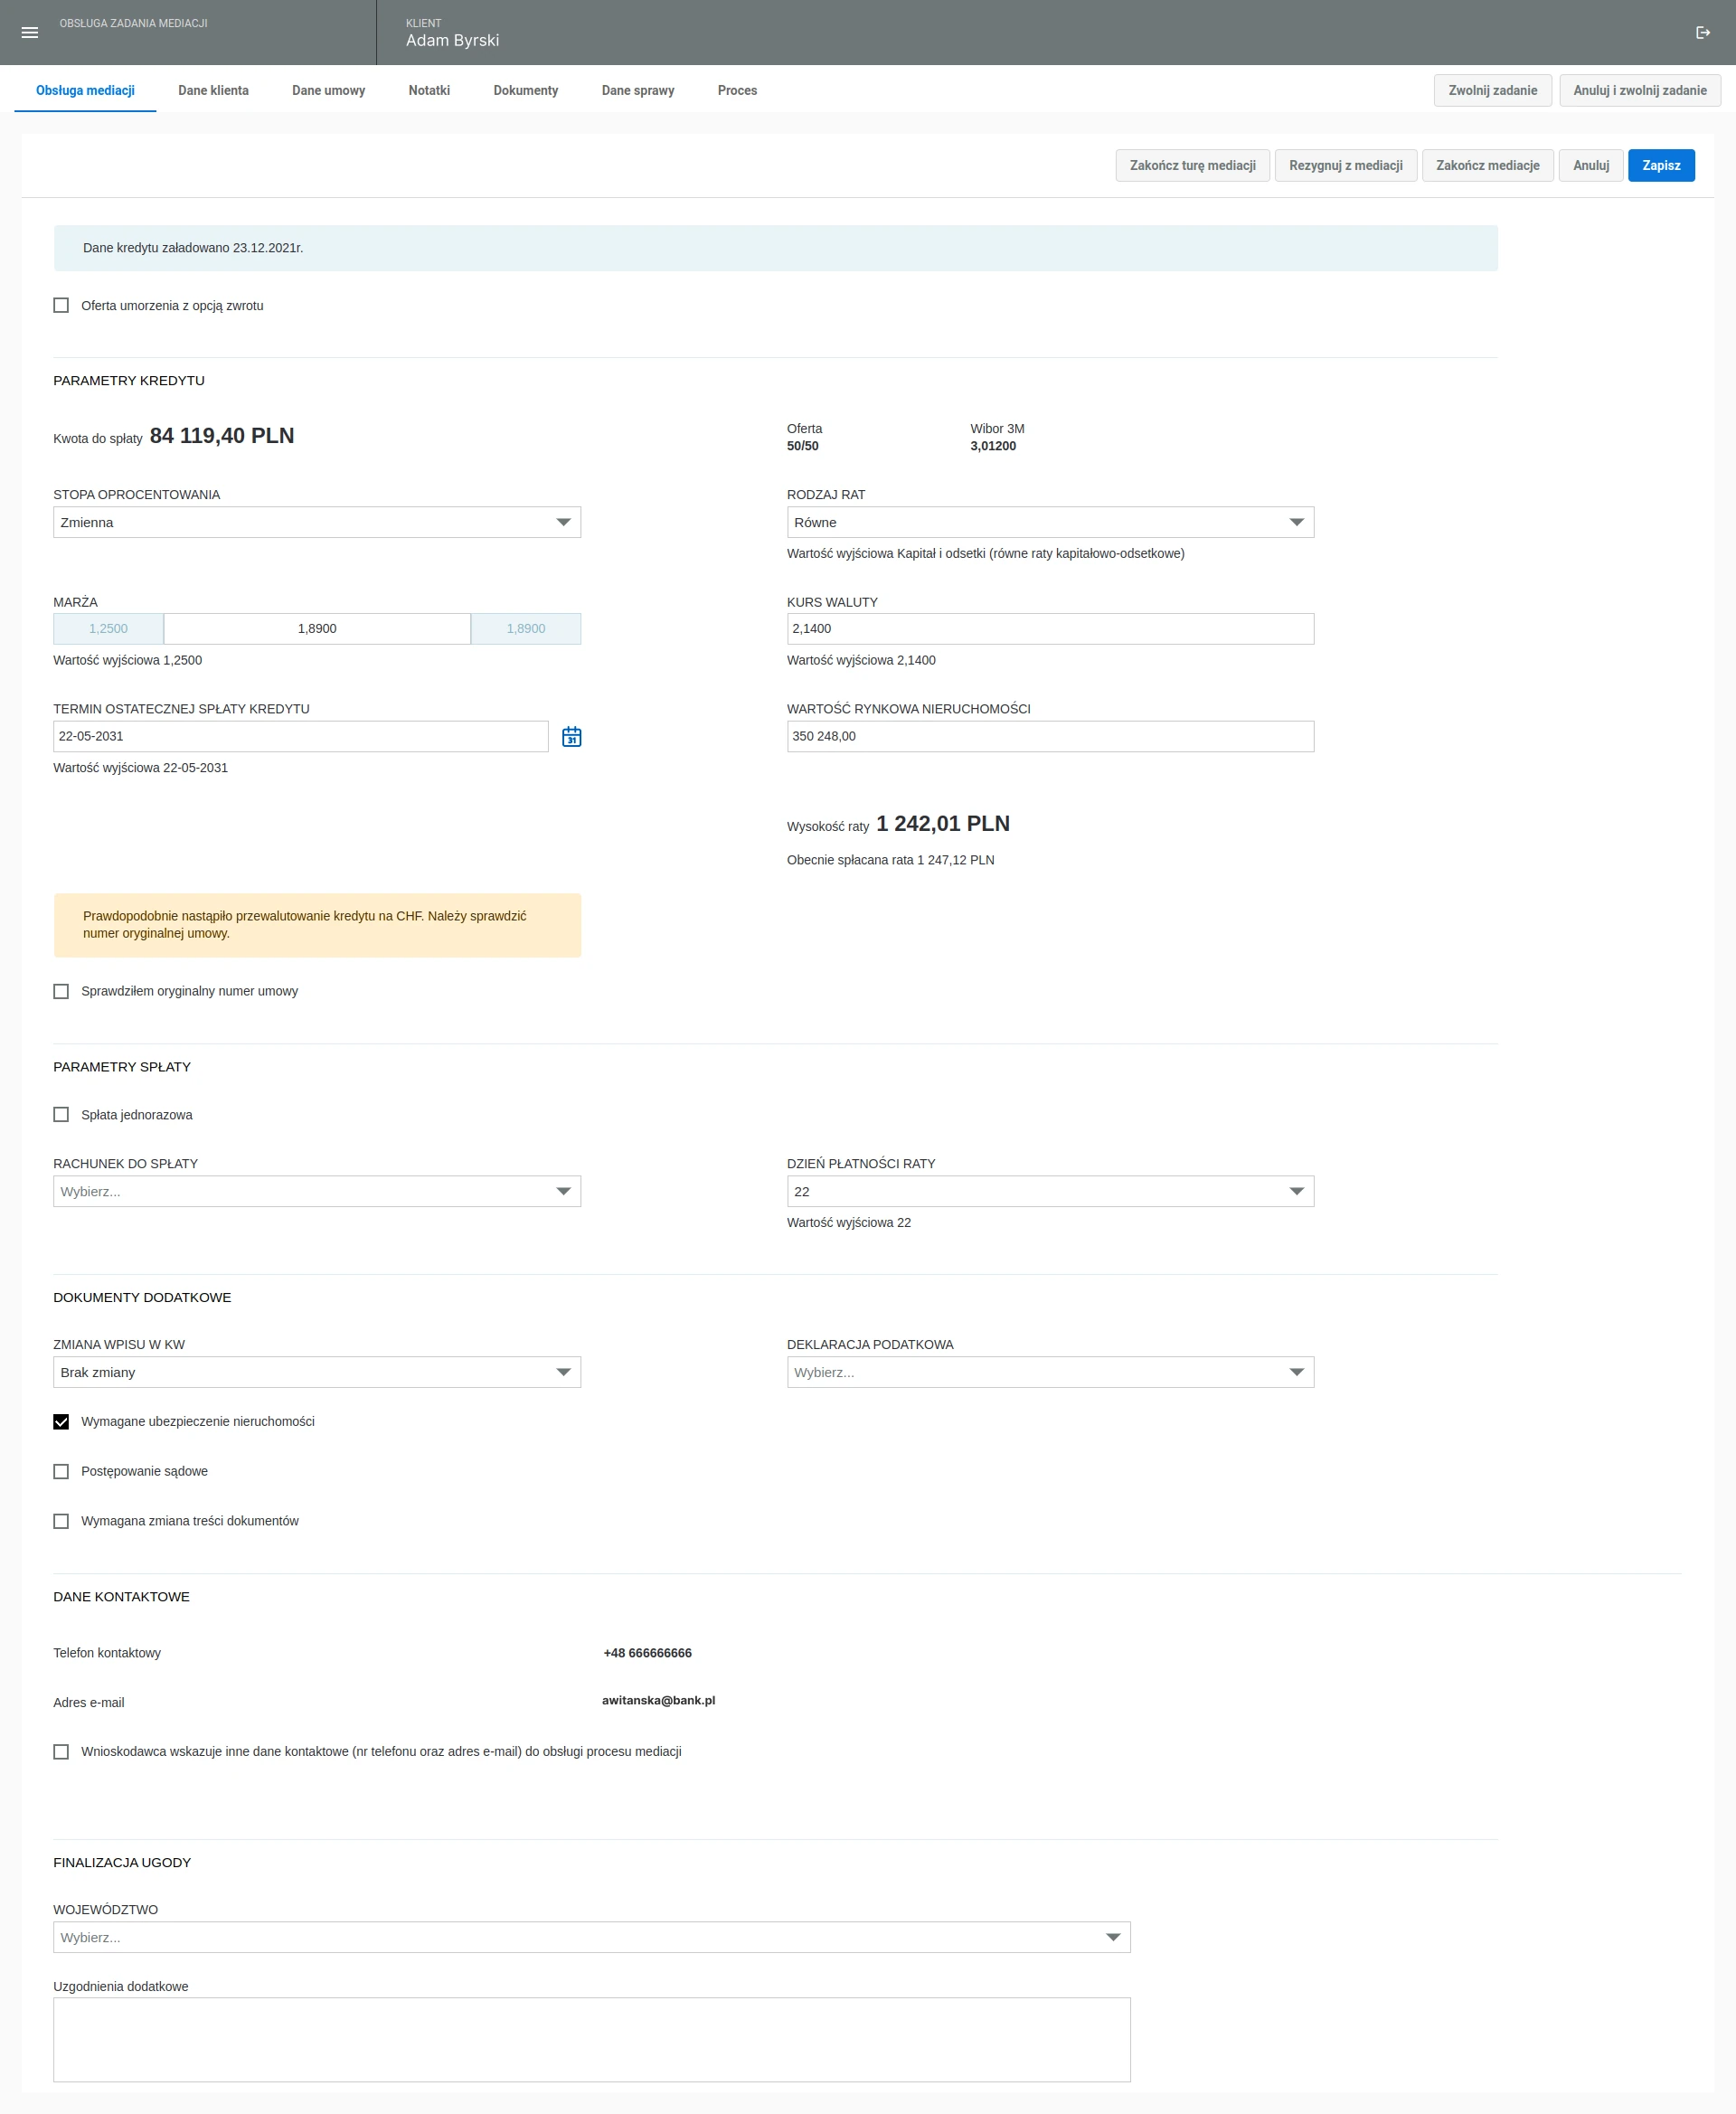
Task: Click Anuluj i zwolnij zadanie button
Action: pos(1639,91)
